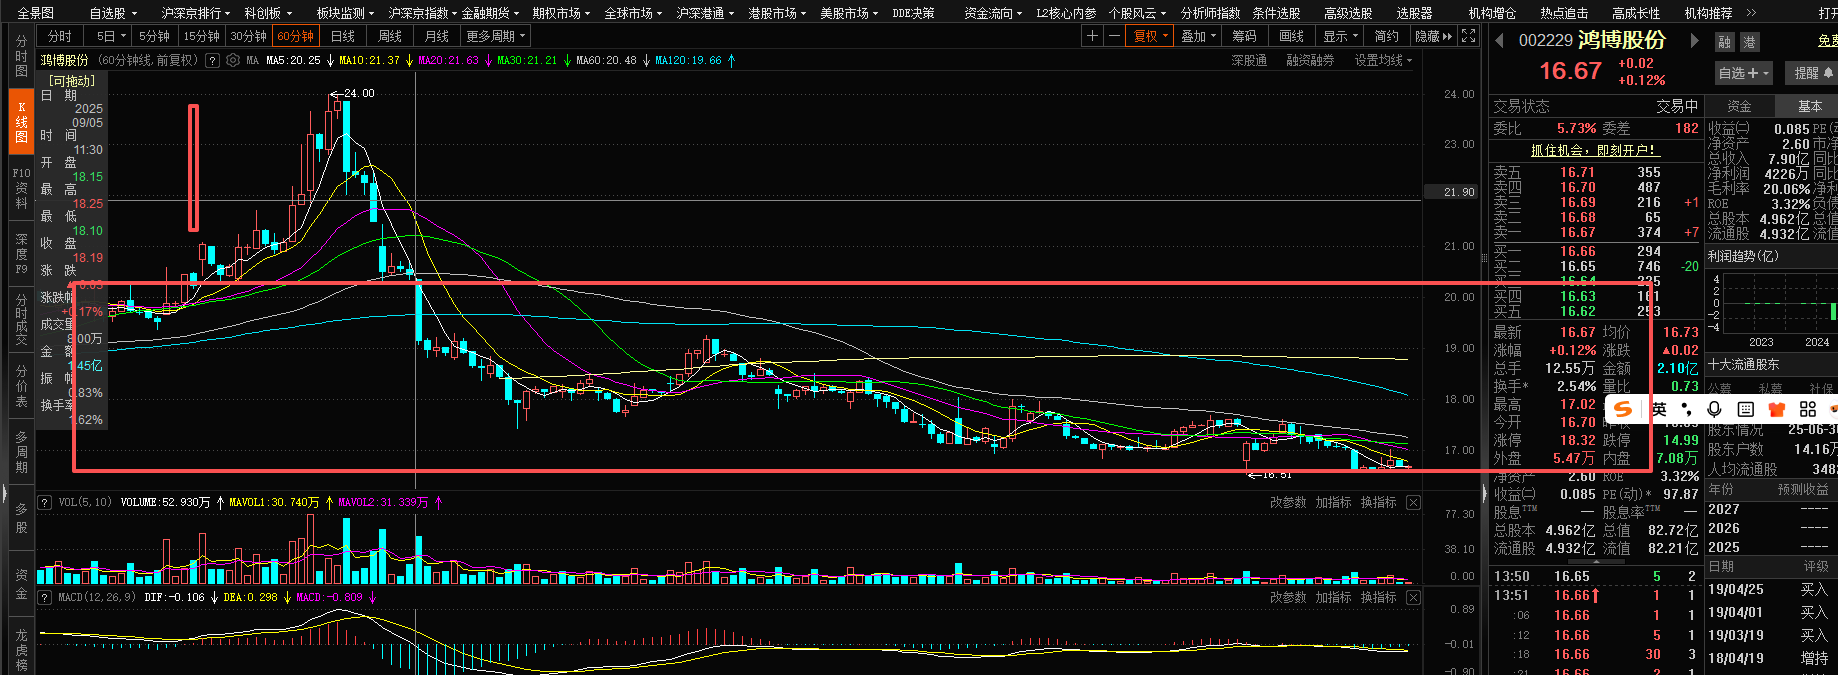This screenshot has width=1838, height=675.
Task: Open the 复权 adjustment dropdown
Action: [x=1150, y=36]
